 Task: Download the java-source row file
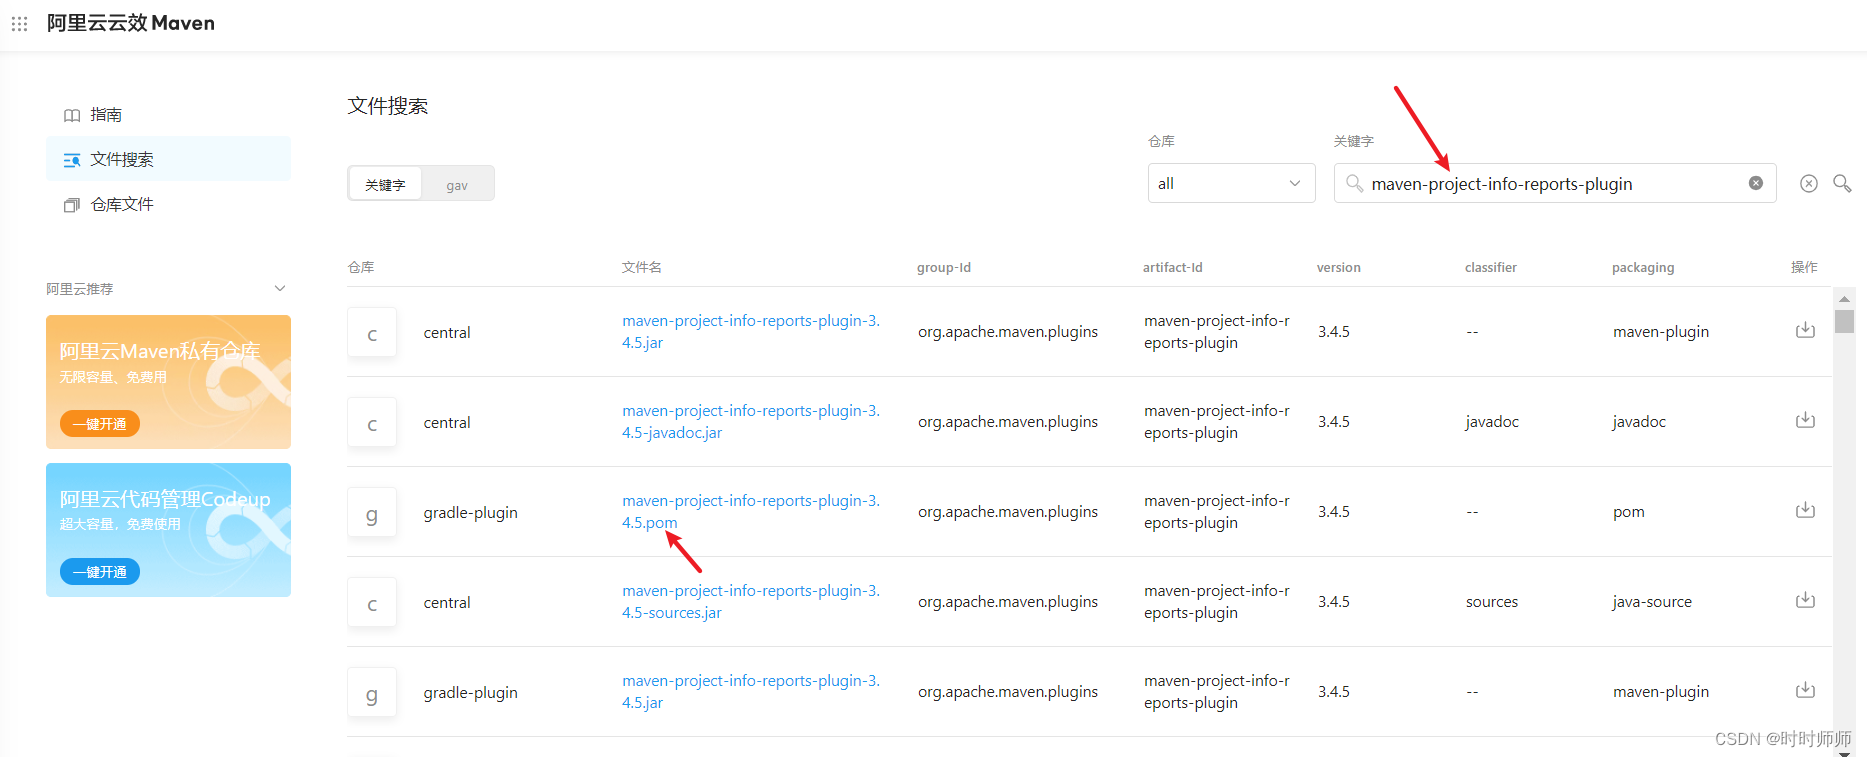coord(1805,600)
